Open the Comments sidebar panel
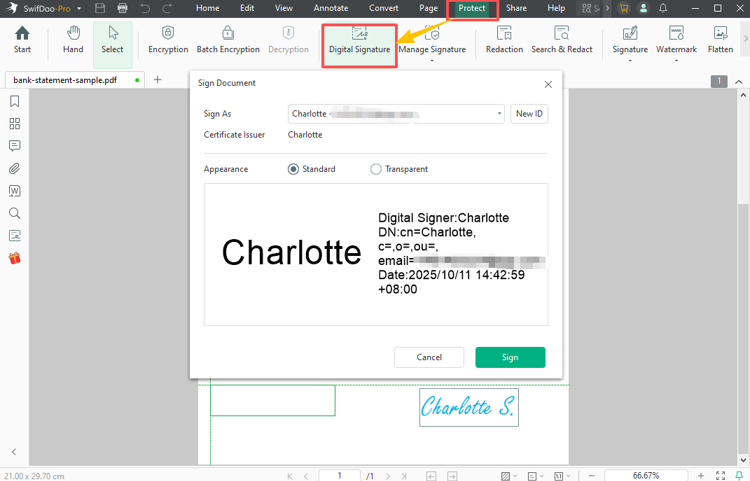Image resolution: width=750 pixels, height=481 pixels. pos(15,146)
